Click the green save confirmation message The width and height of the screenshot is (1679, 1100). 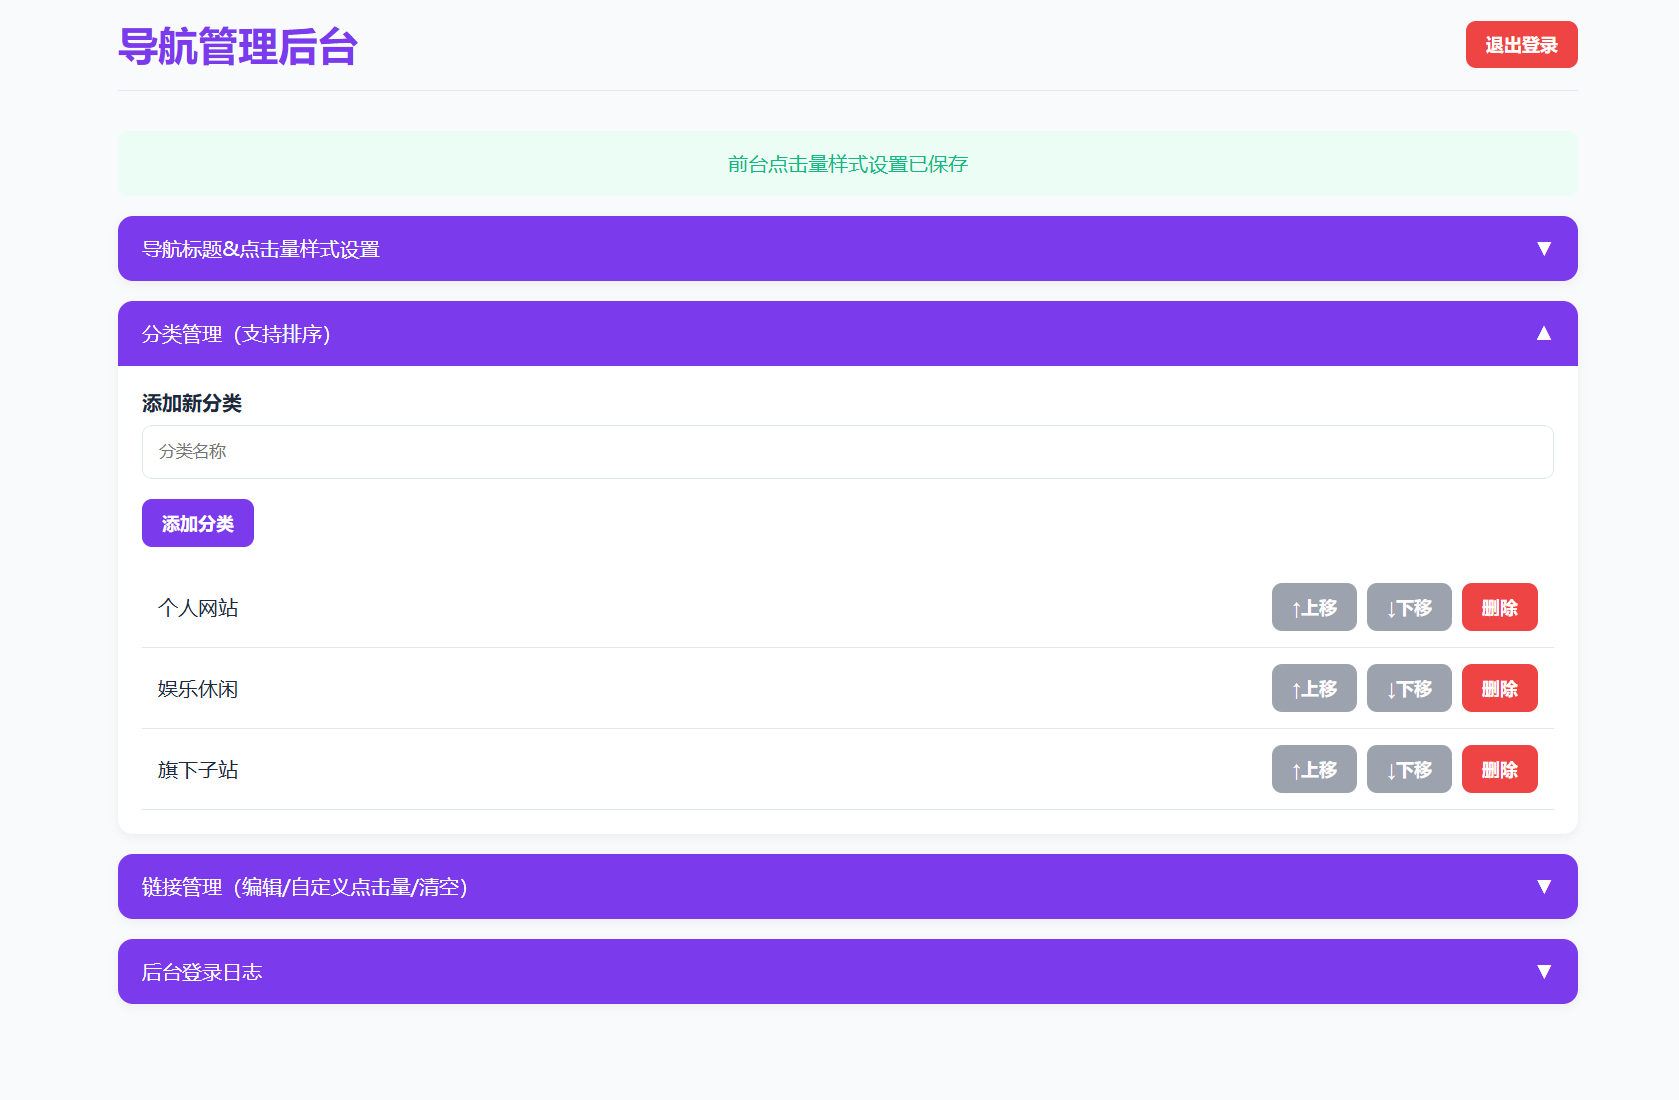coord(847,163)
